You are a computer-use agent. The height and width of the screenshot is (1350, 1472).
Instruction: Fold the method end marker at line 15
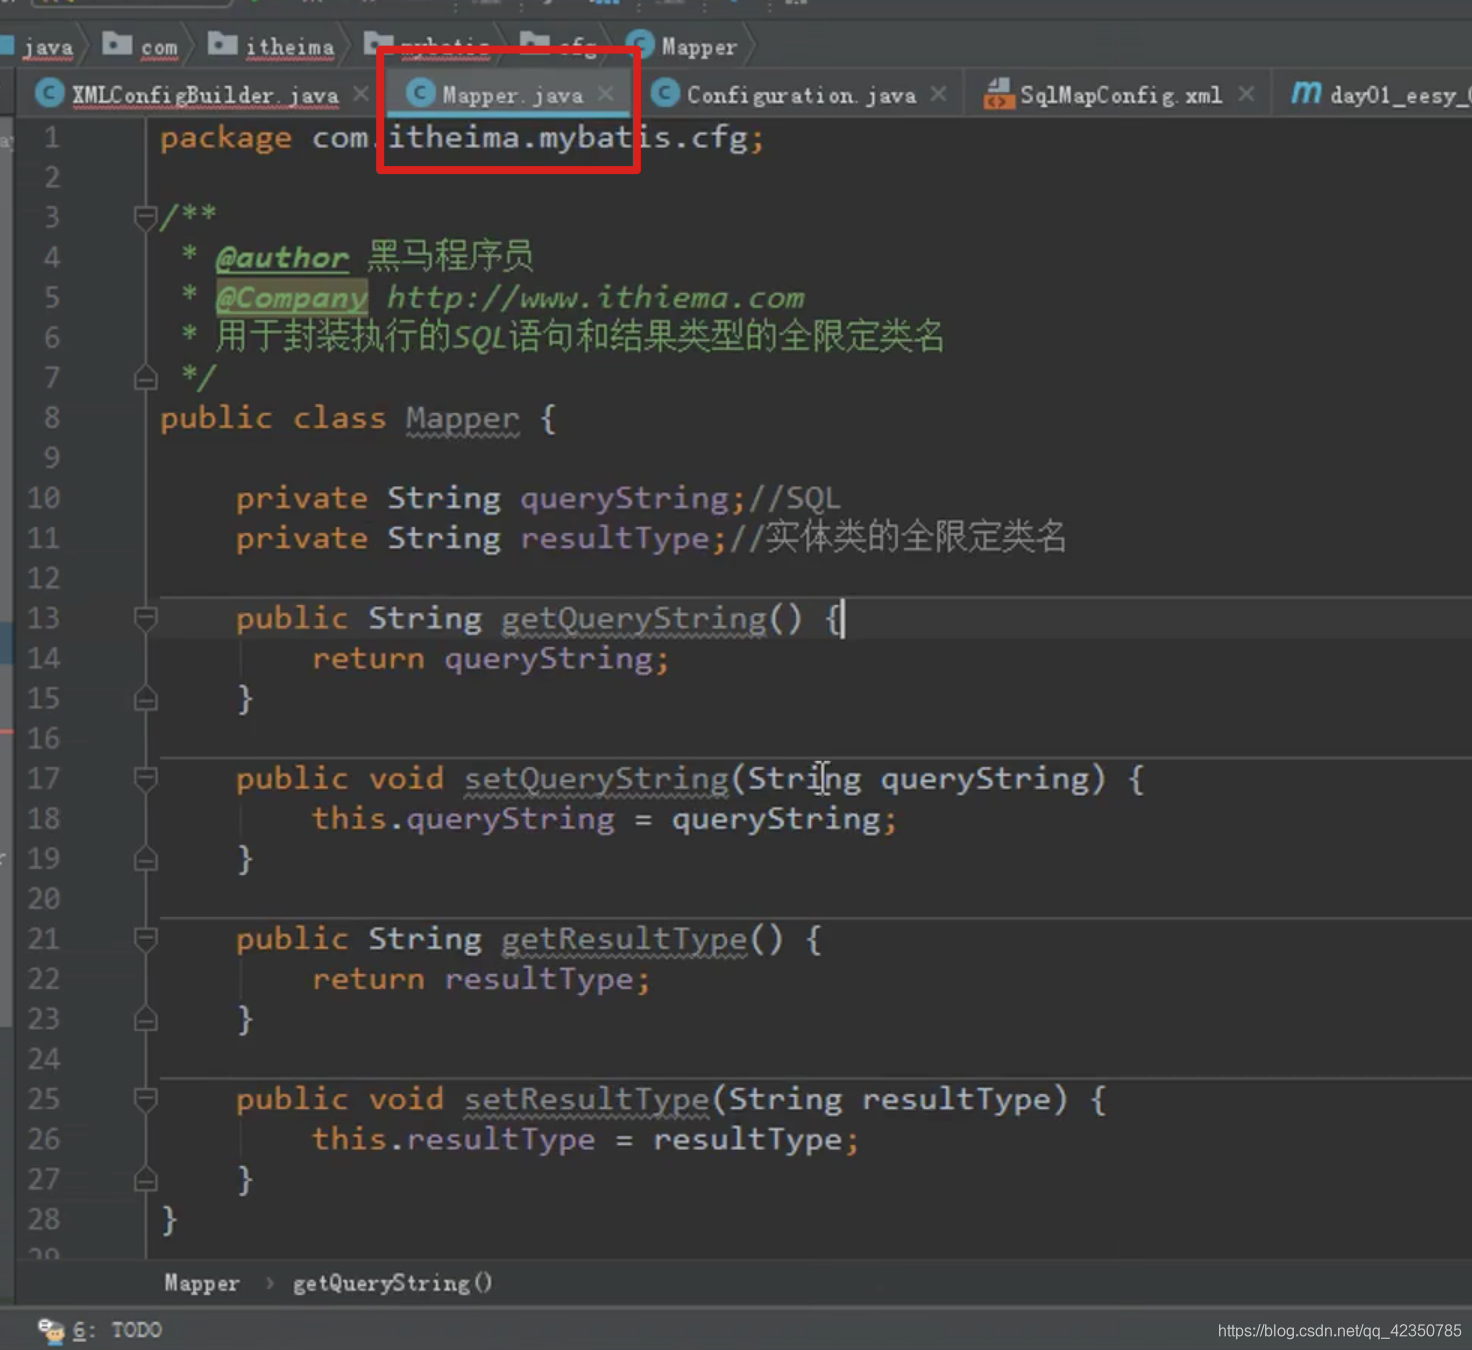tap(145, 698)
